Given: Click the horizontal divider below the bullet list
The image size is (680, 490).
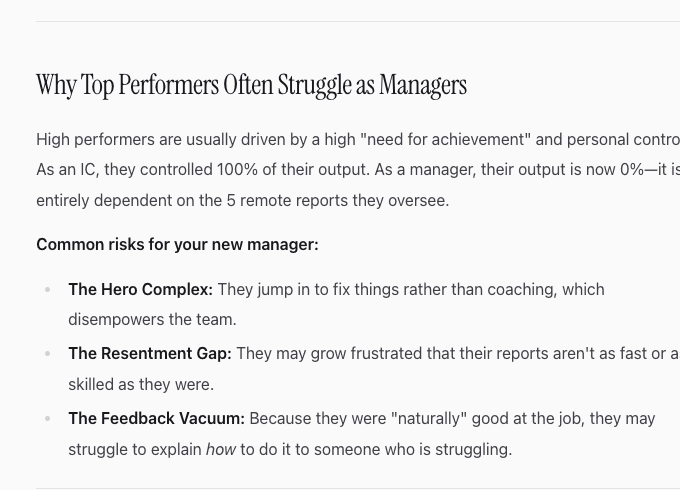Looking at the screenshot, I should tap(358, 488).
